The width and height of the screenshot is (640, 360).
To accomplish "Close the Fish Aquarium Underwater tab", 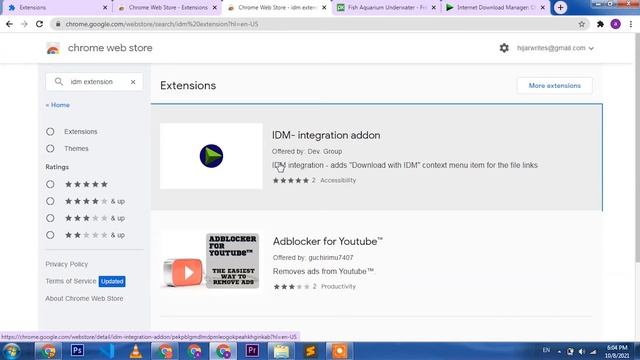I will point(433,7).
